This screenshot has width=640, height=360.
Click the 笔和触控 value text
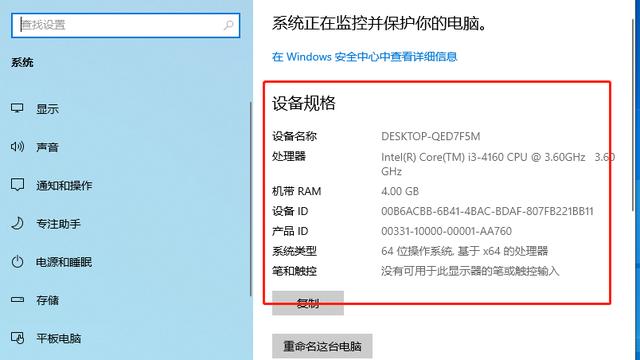pyautogui.click(x=470, y=271)
